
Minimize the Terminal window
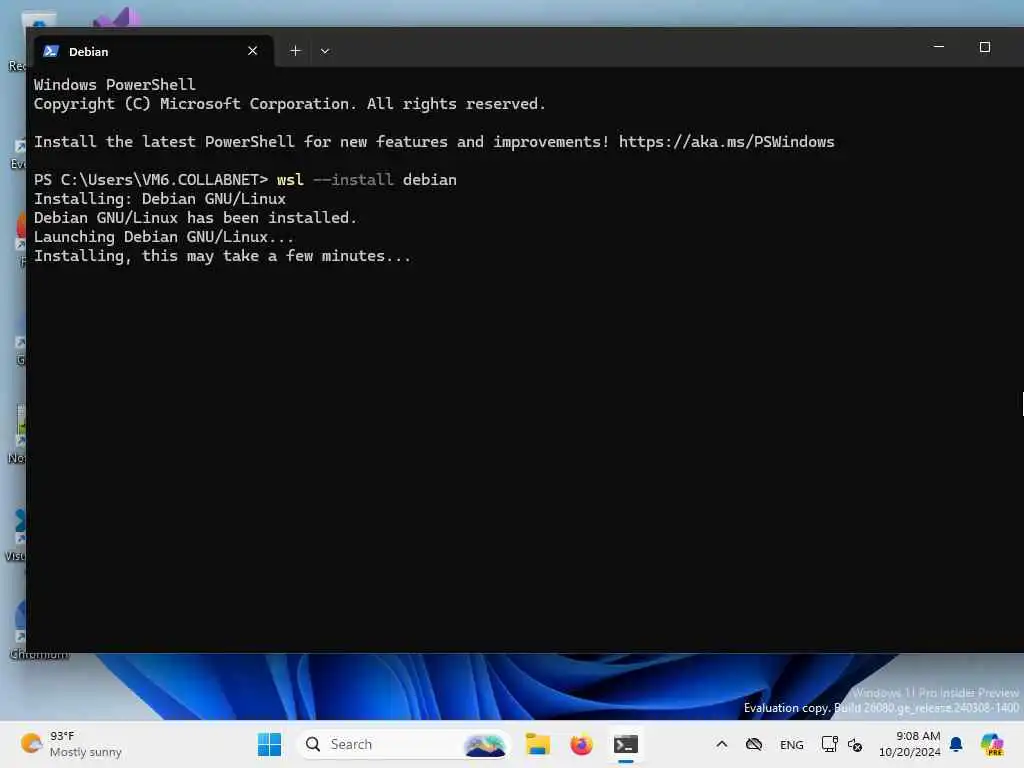point(938,47)
